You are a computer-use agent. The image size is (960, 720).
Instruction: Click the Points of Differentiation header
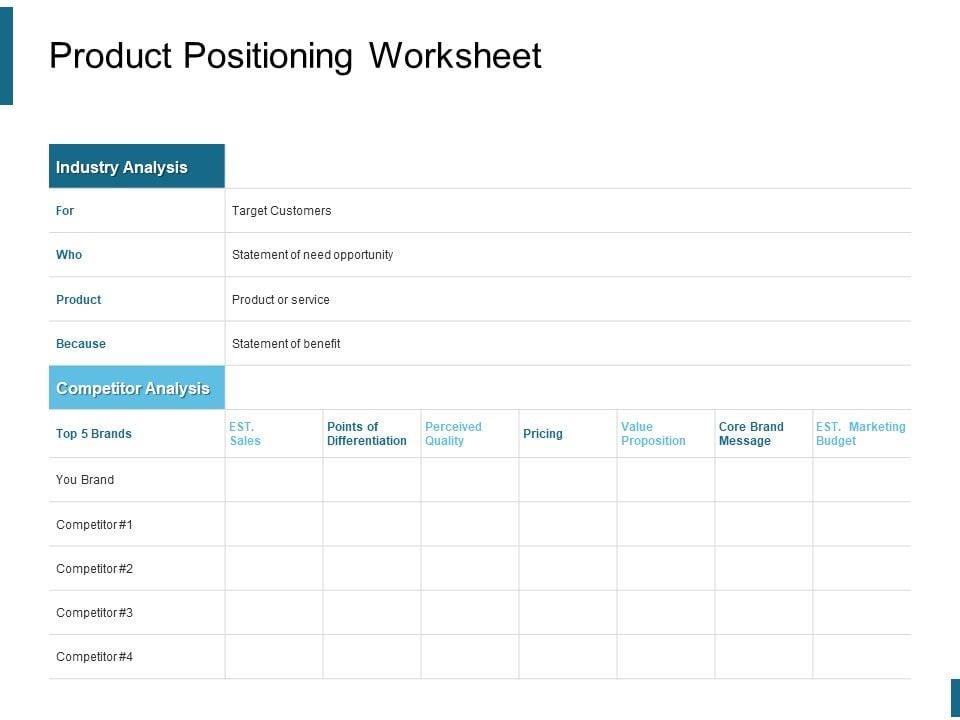[367, 434]
